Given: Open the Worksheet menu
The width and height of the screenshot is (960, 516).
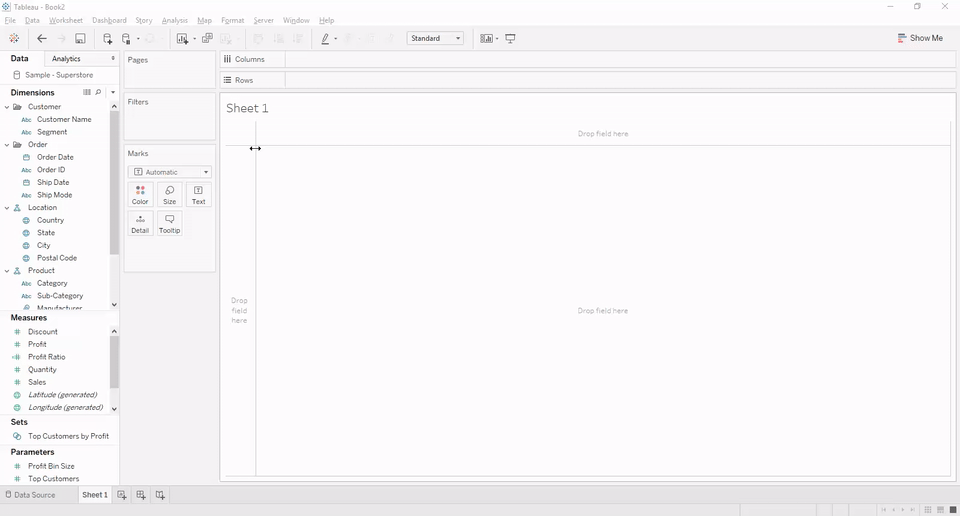Looking at the screenshot, I should tap(66, 20).
